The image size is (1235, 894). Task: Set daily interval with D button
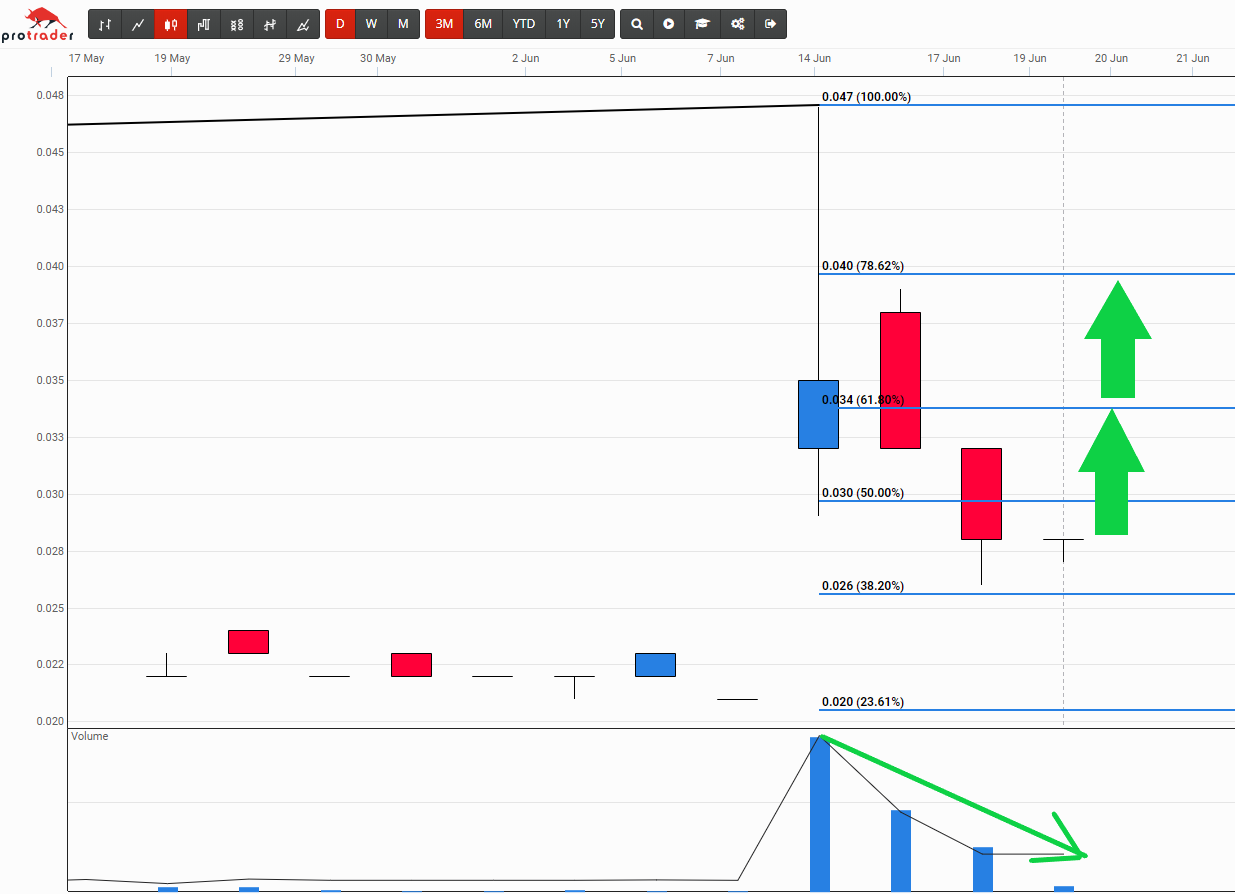point(340,24)
